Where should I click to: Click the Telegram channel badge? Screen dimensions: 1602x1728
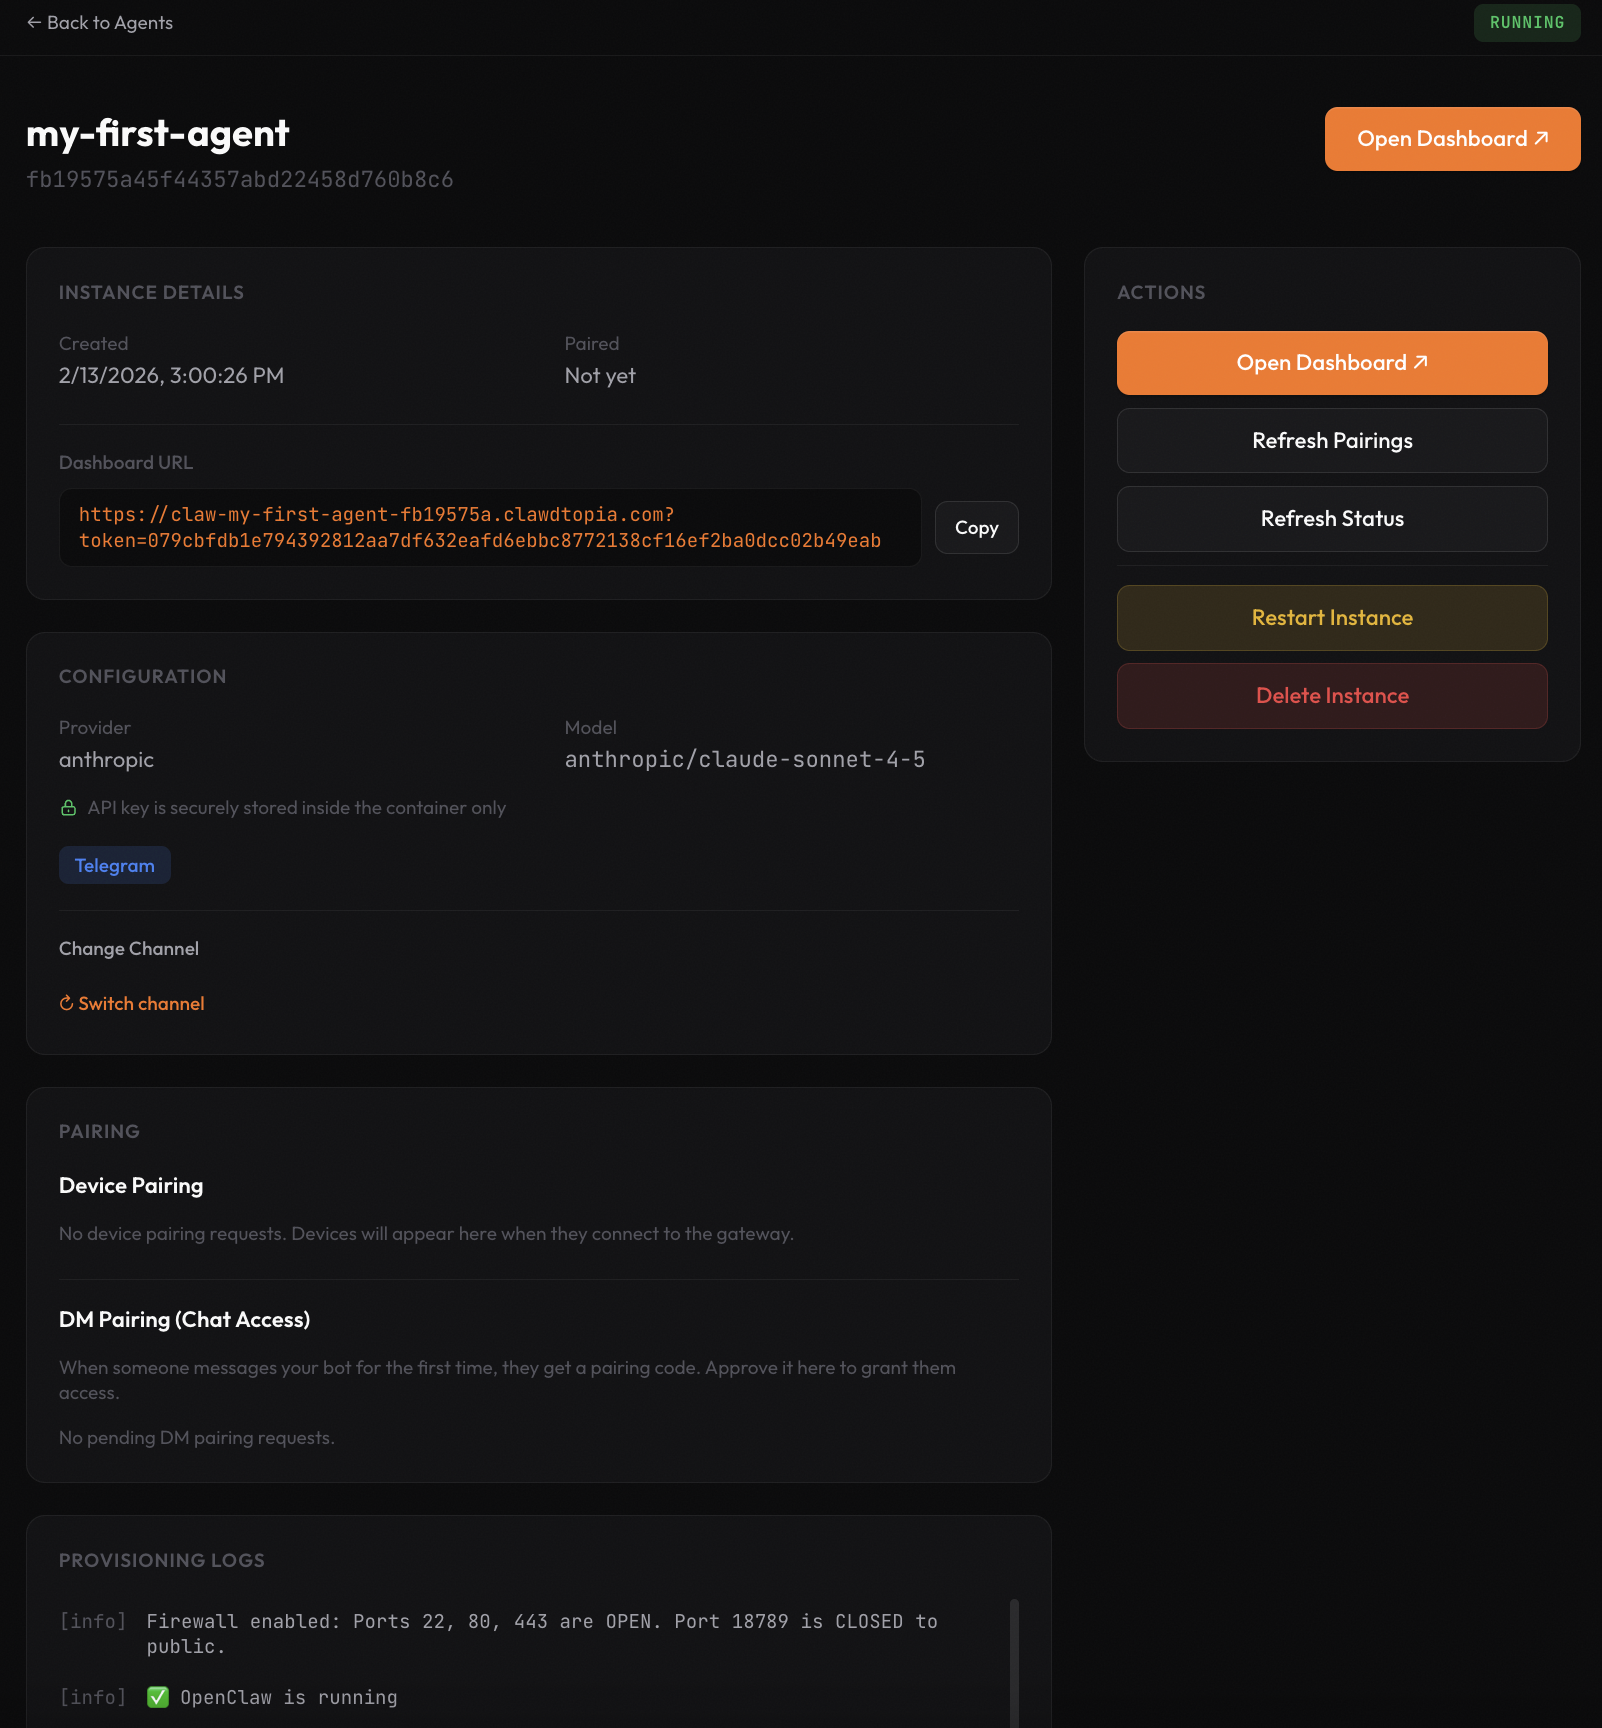click(114, 864)
